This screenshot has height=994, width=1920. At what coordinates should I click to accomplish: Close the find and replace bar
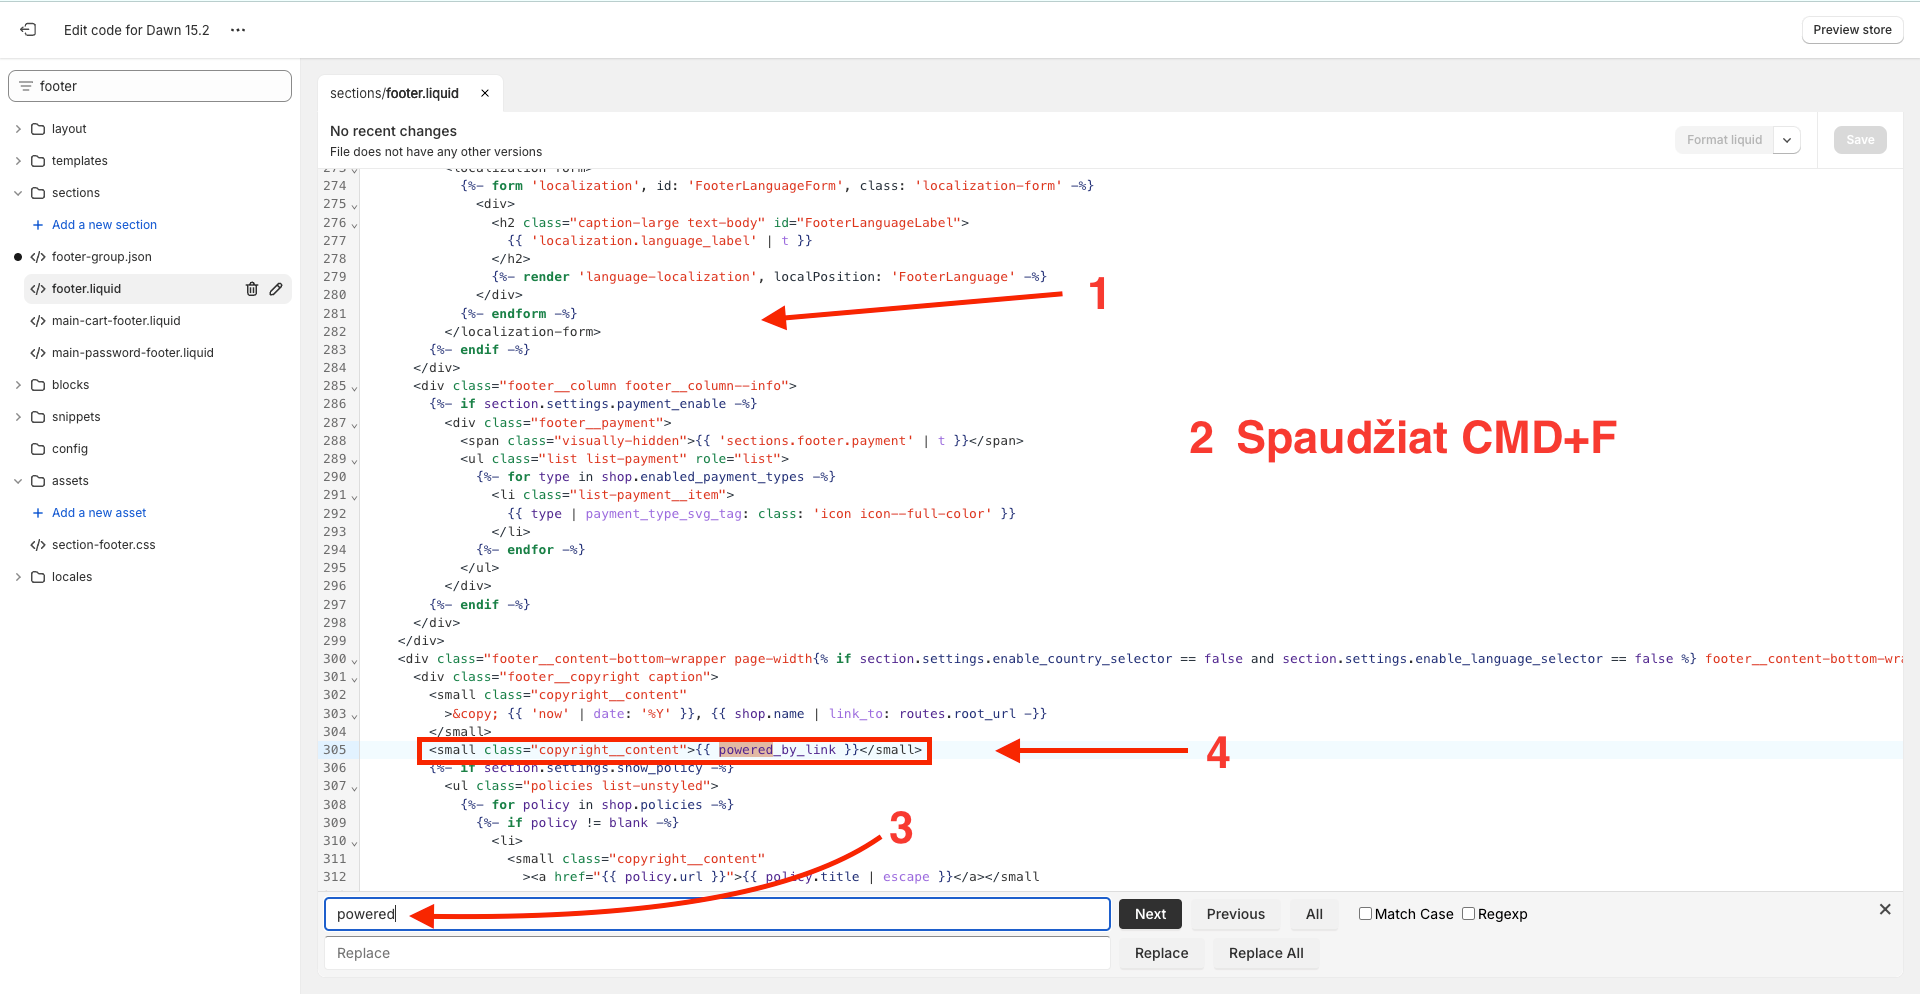point(1884,910)
